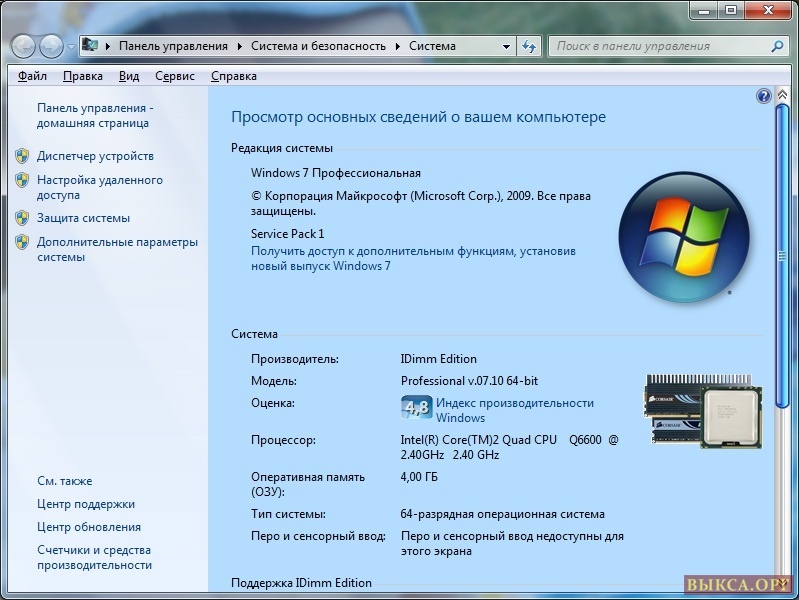799x600 pixels.
Task: Click the refresh button beside the address bar
Action: tap(530, 46)
